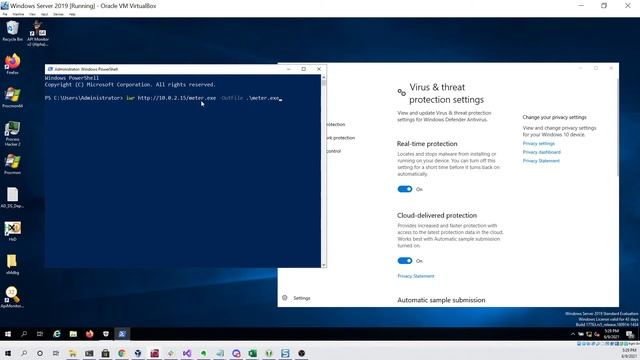640x360 pixels.
Task: Click the PowerShell scrollbar up arrow
Action: click(324, 77)
